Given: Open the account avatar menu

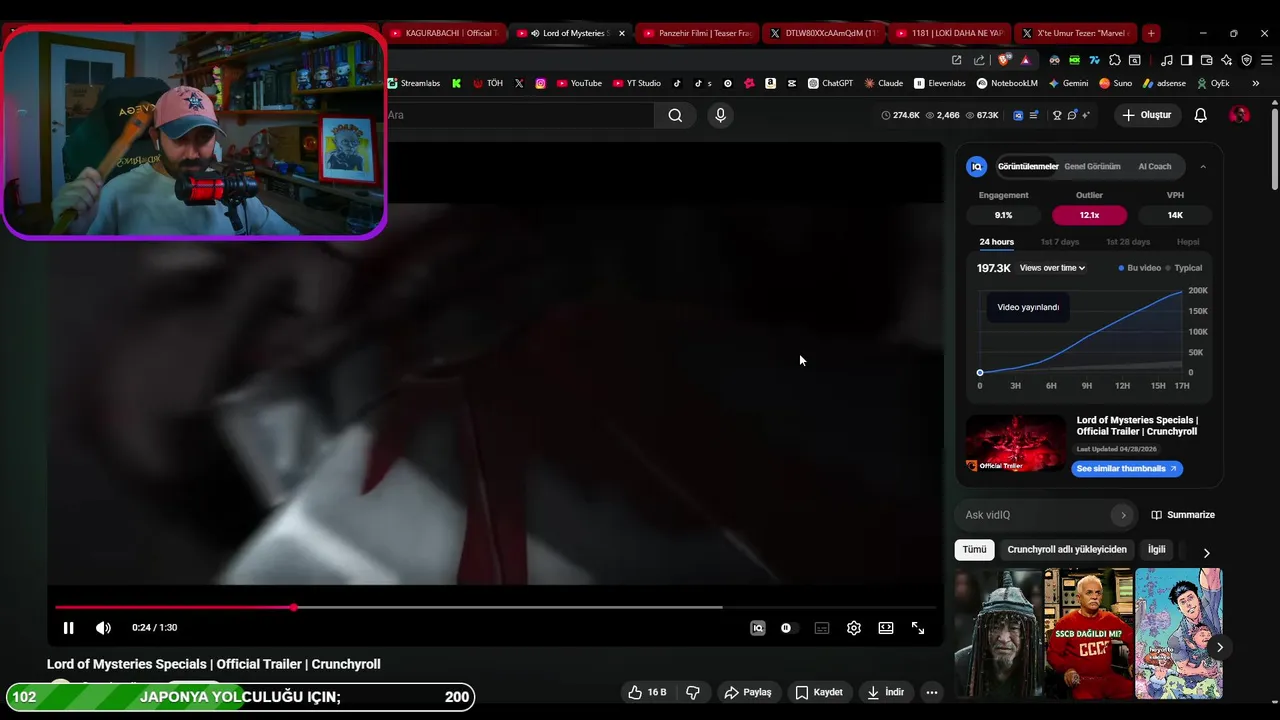Looking at the screenshot, I should pos(1239,115).
